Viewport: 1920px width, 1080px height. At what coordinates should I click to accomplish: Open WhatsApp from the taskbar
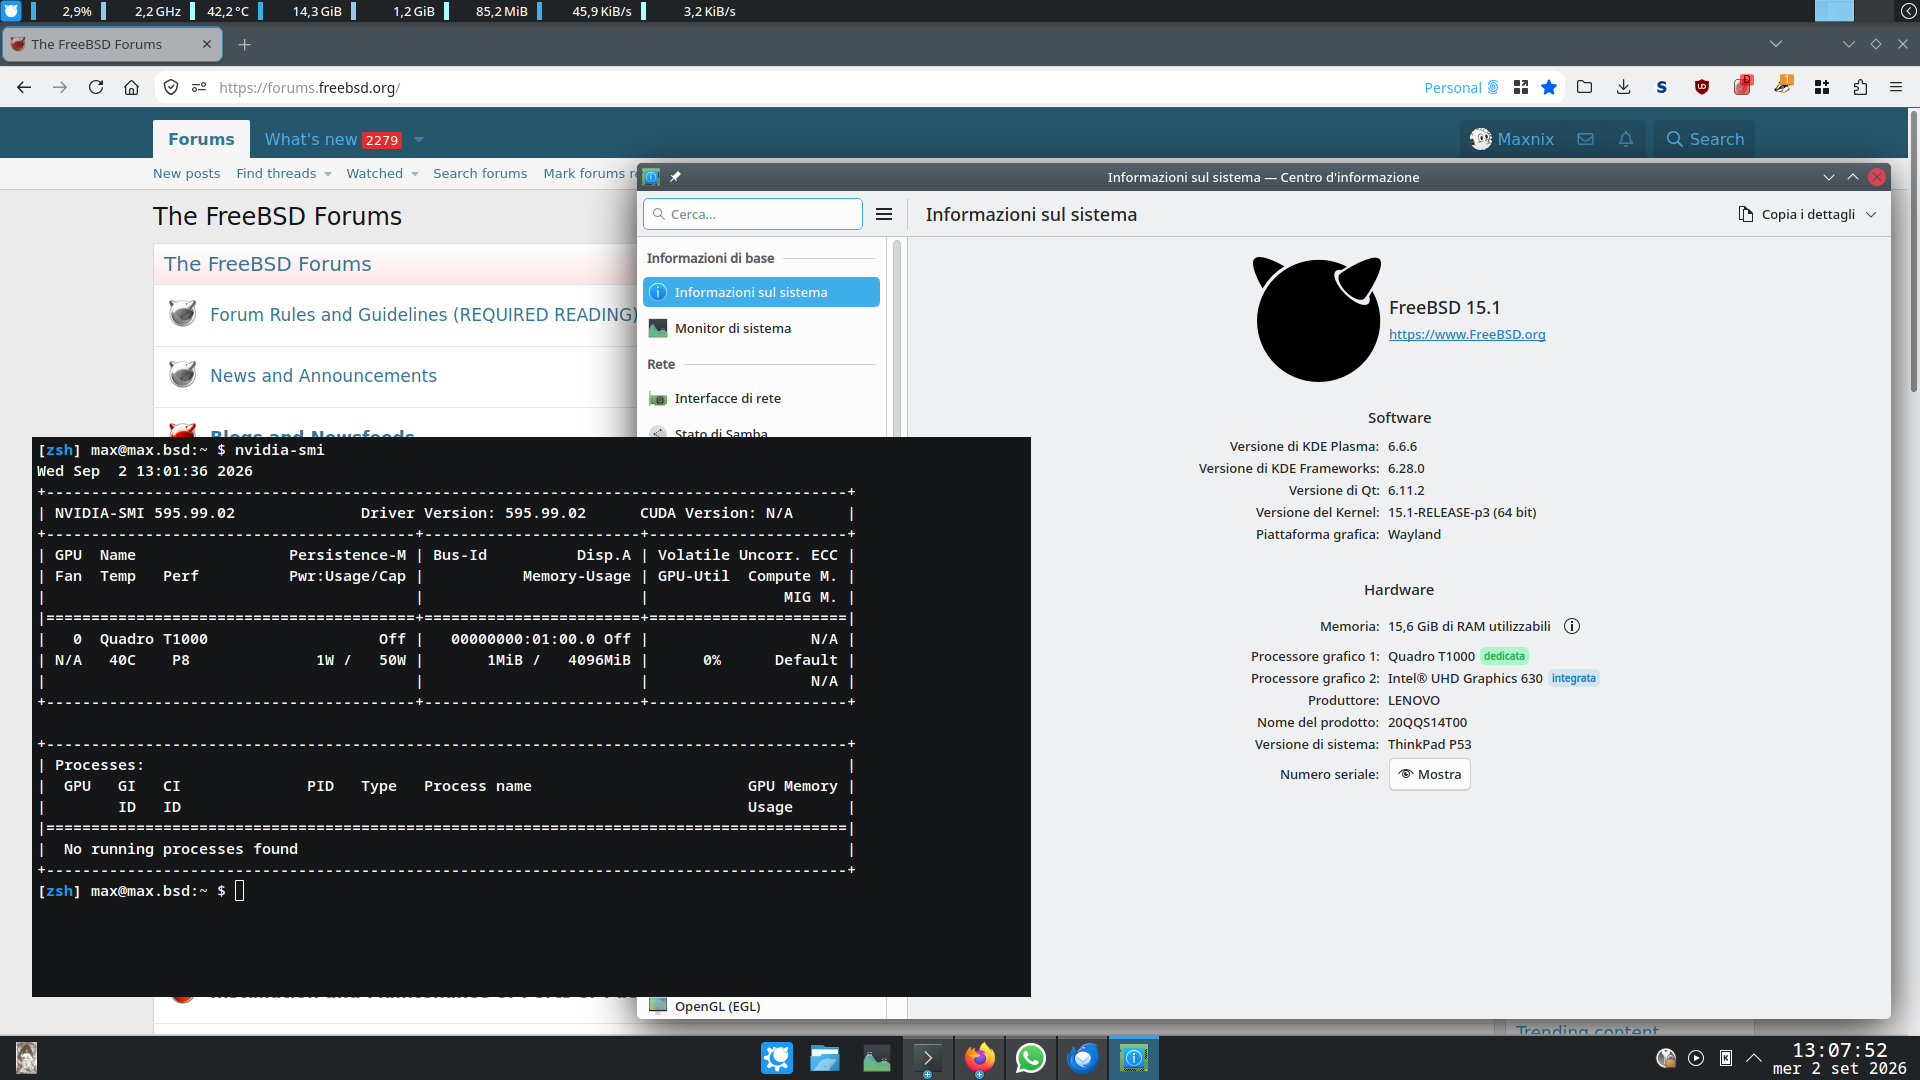[1031, 1058]
